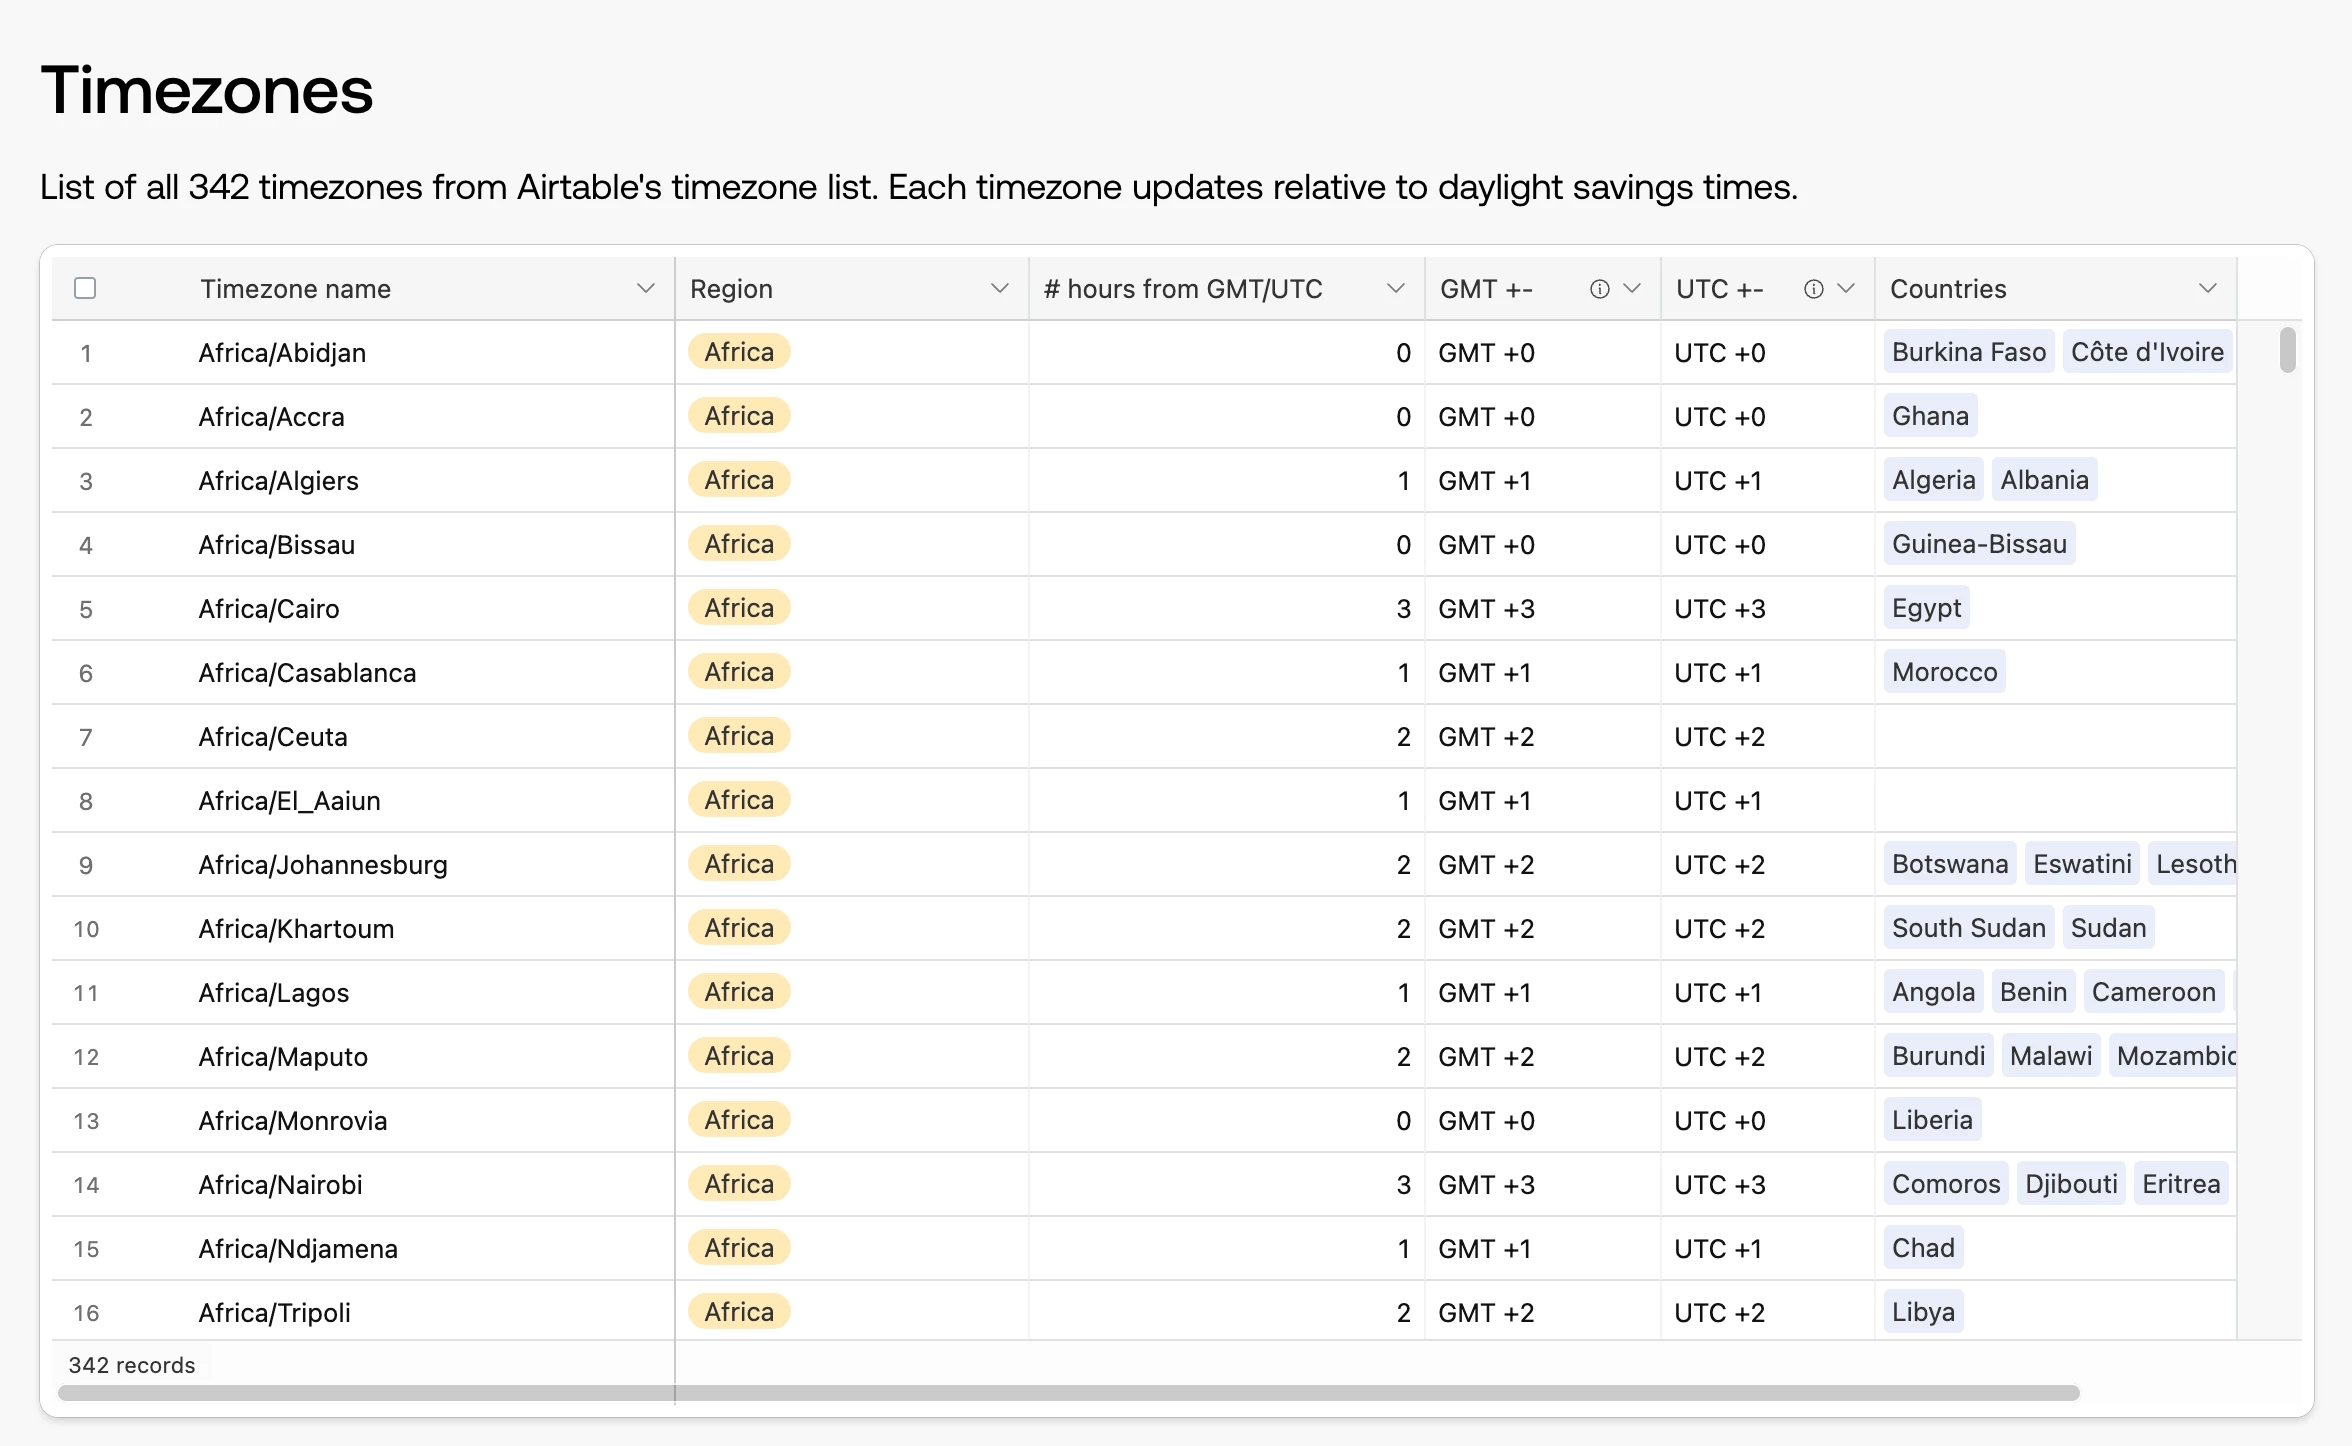Open the Timezone name column dropdown

pyautogui.click(x=645, y=289)
